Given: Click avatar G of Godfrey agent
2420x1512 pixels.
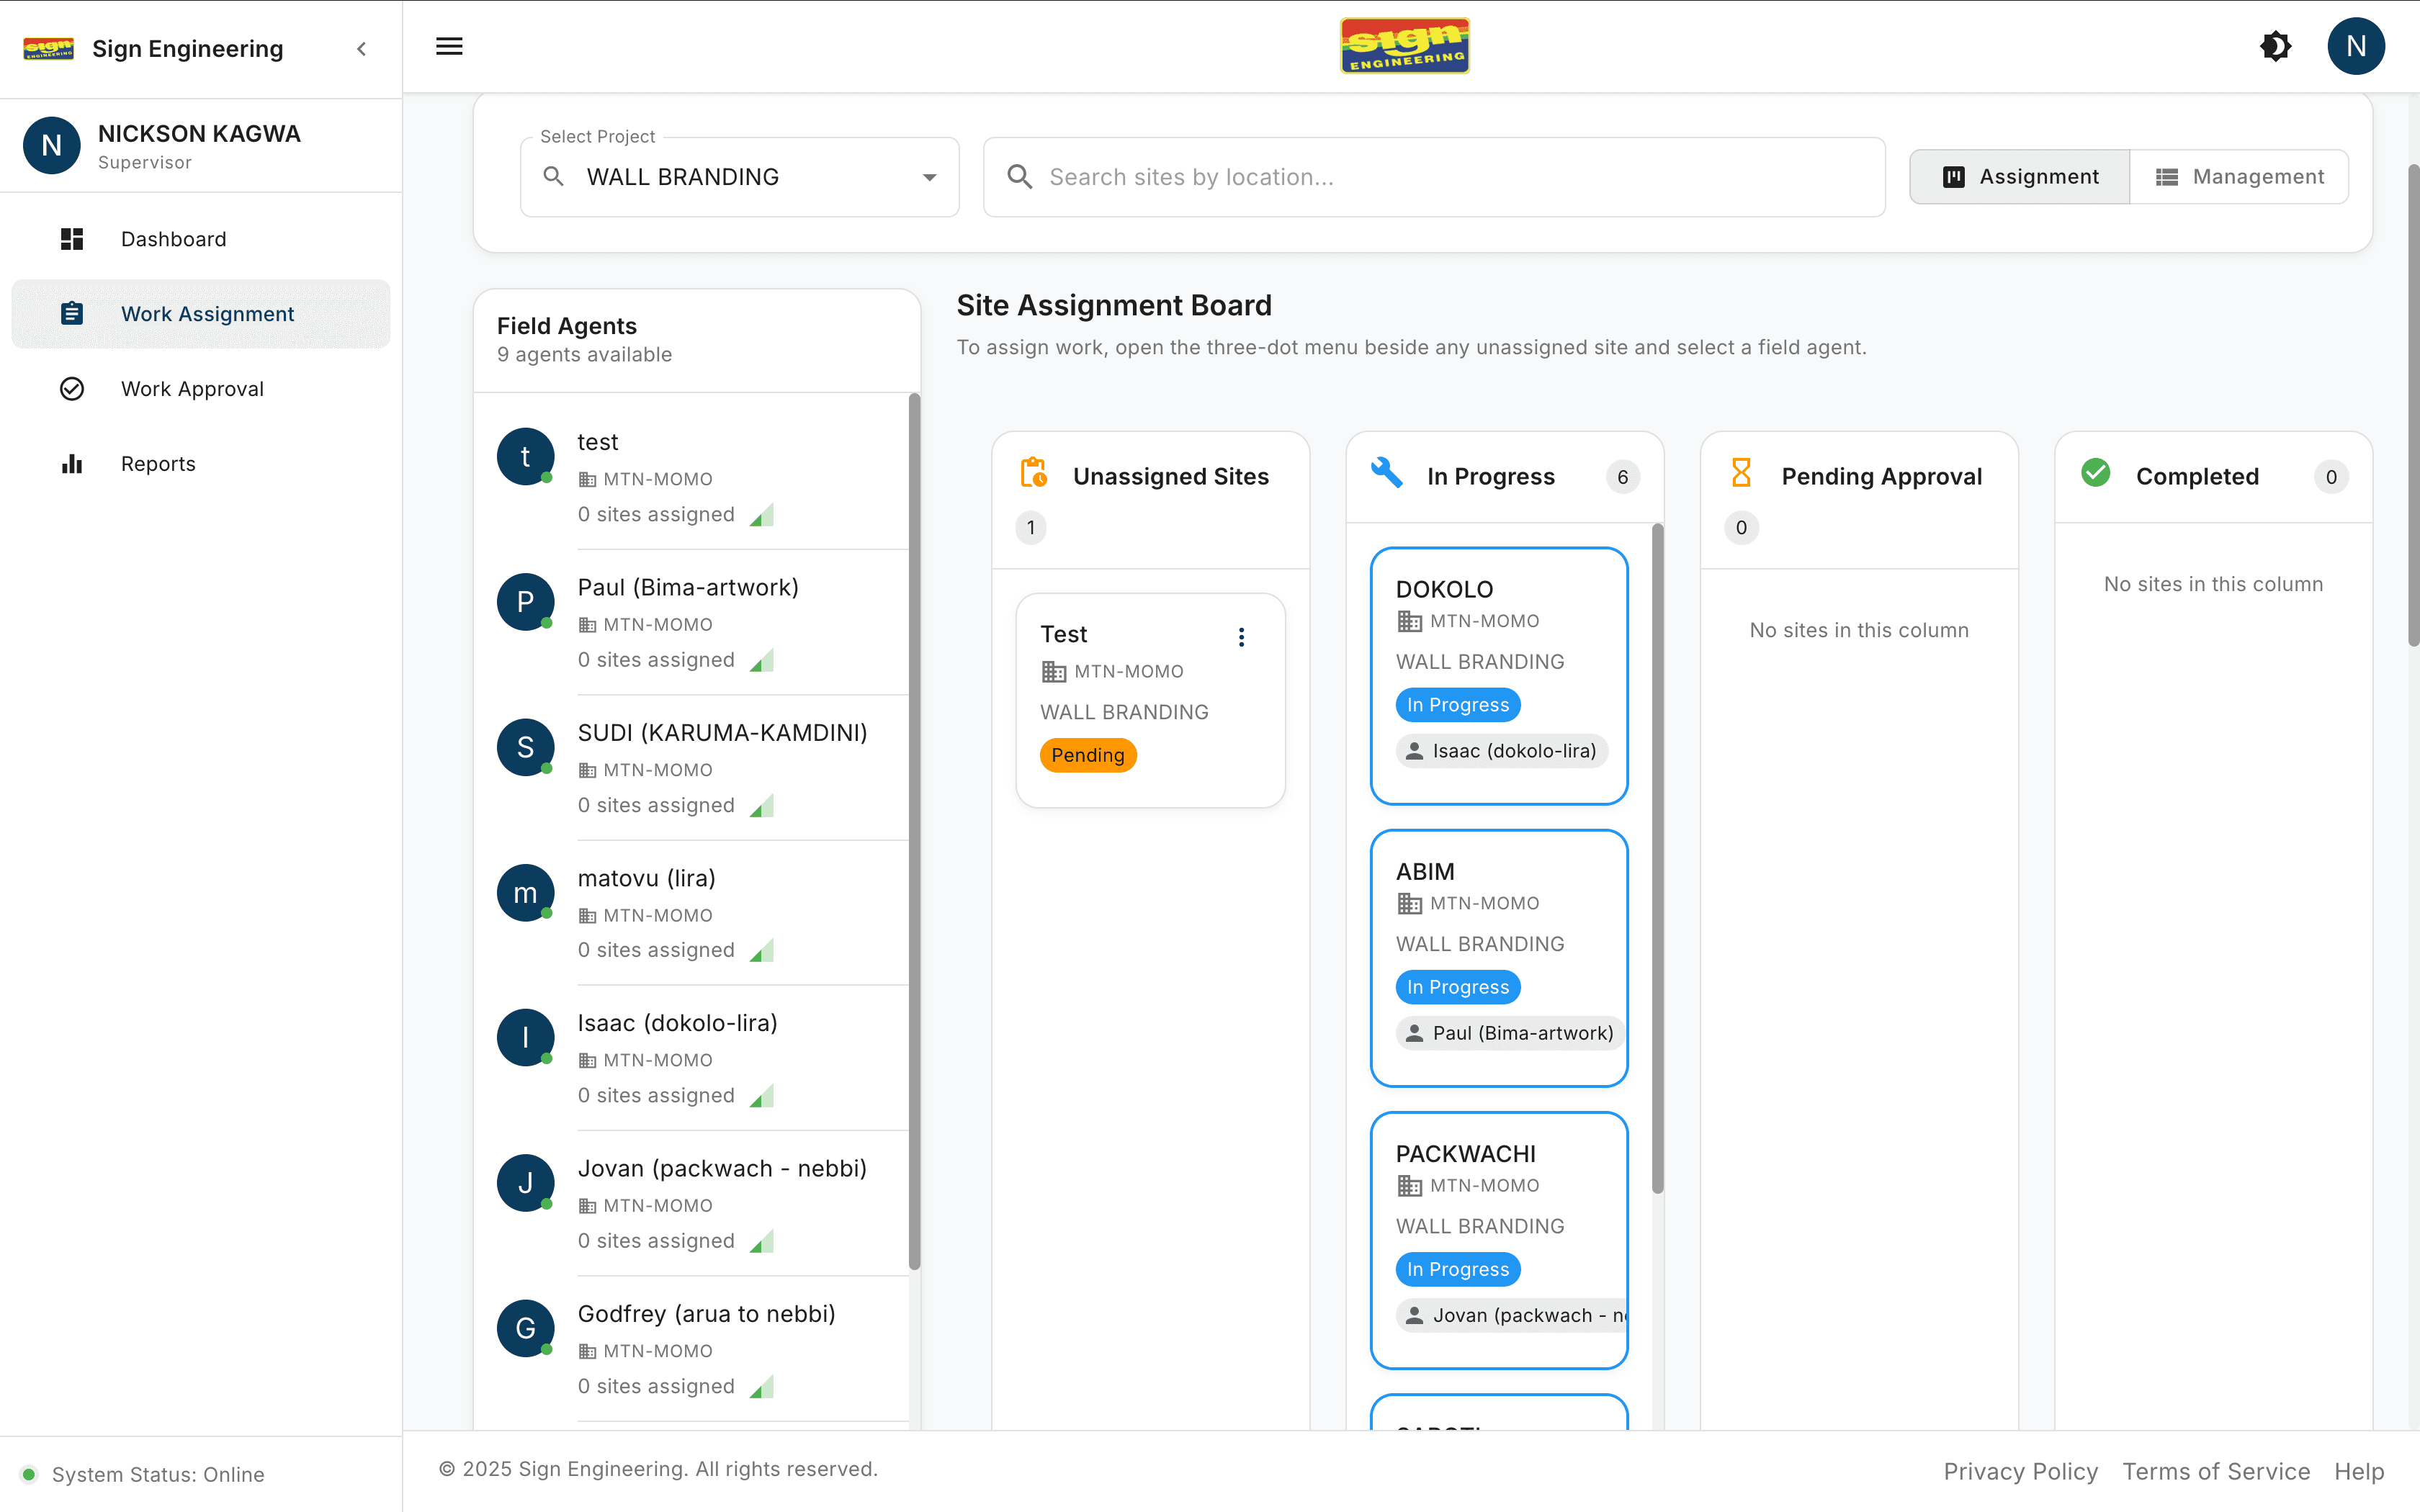Looking at the screenshot, I should pyautogui.click(x=525, y=1328).
